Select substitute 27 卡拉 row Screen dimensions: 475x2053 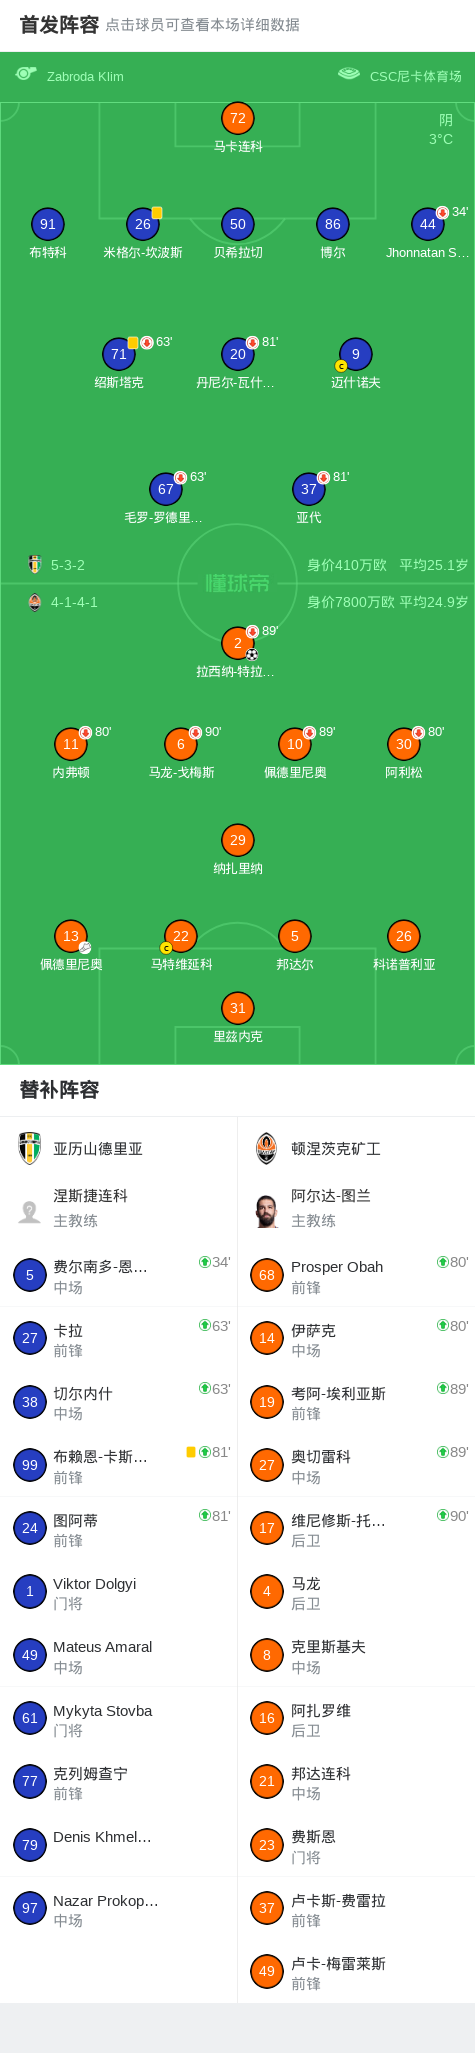[119, 1339]
